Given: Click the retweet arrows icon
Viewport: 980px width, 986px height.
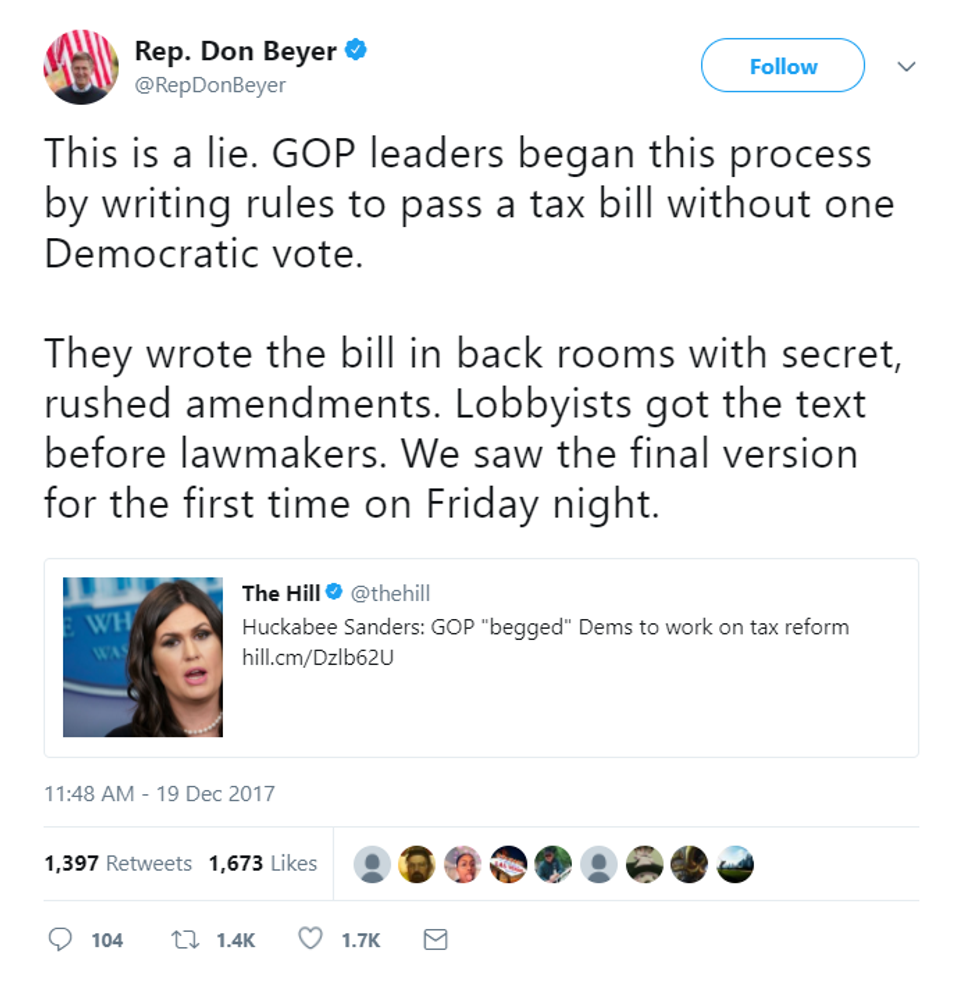Looking at the screenshot, I should [186, 940].
